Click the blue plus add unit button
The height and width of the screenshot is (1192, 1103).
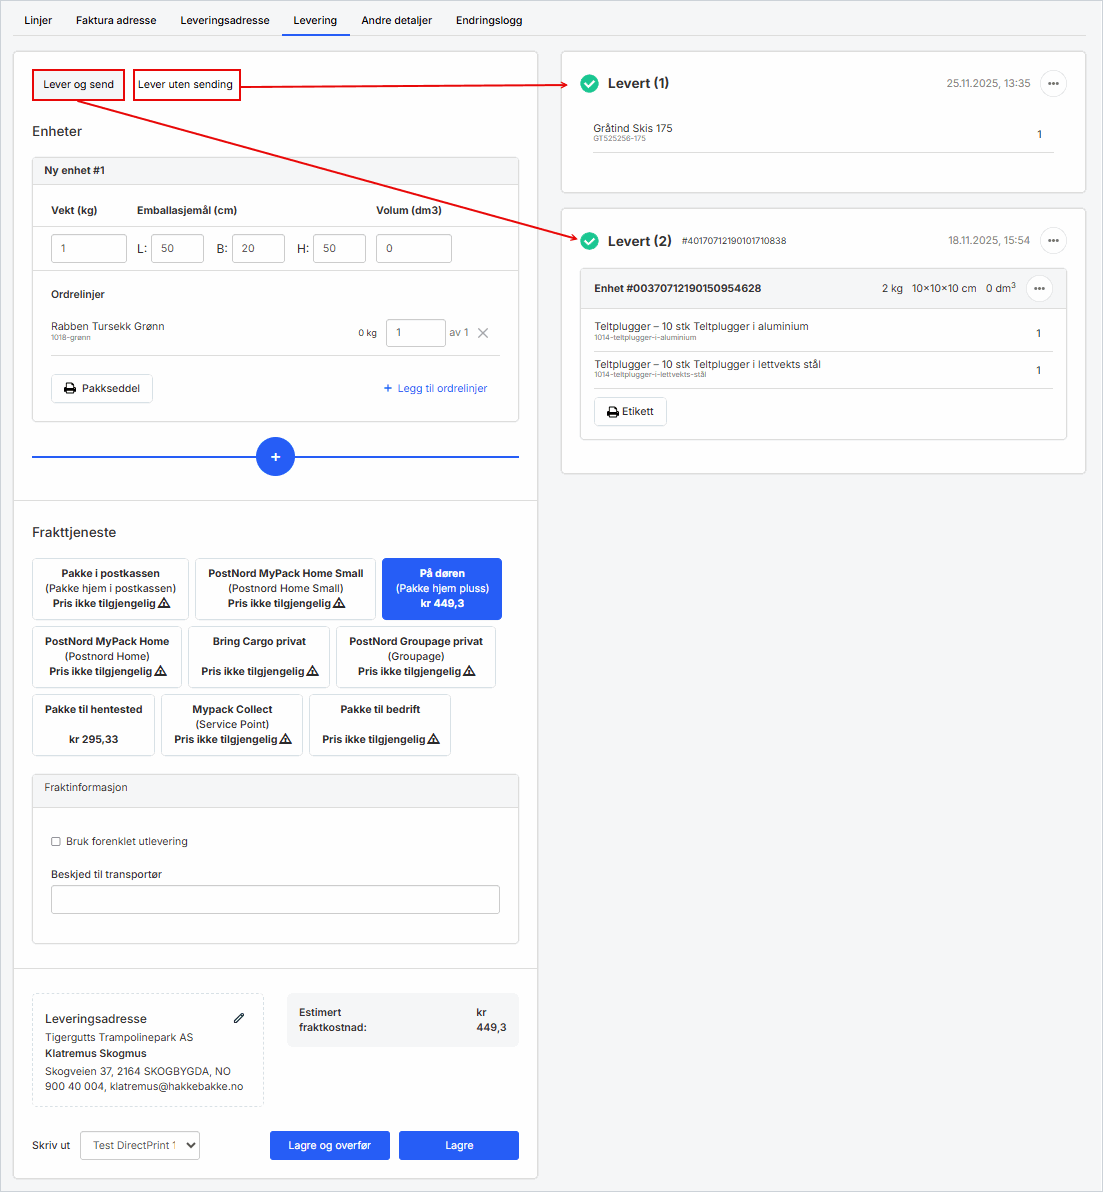point(275,457)
